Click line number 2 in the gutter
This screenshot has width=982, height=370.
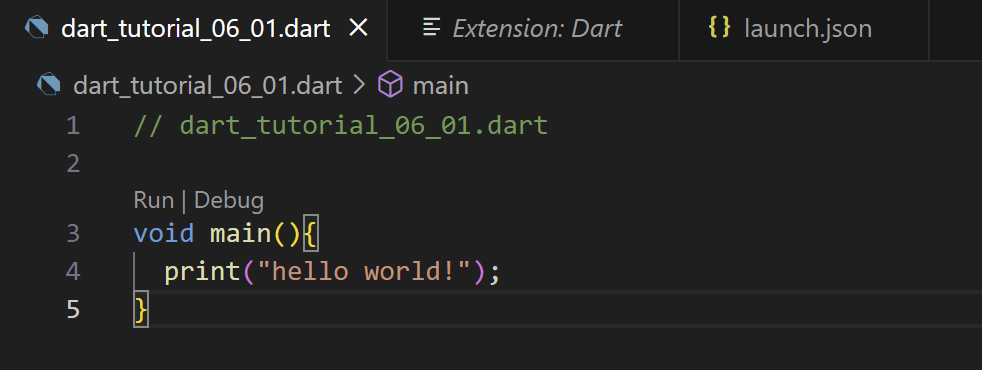[73, 164]
